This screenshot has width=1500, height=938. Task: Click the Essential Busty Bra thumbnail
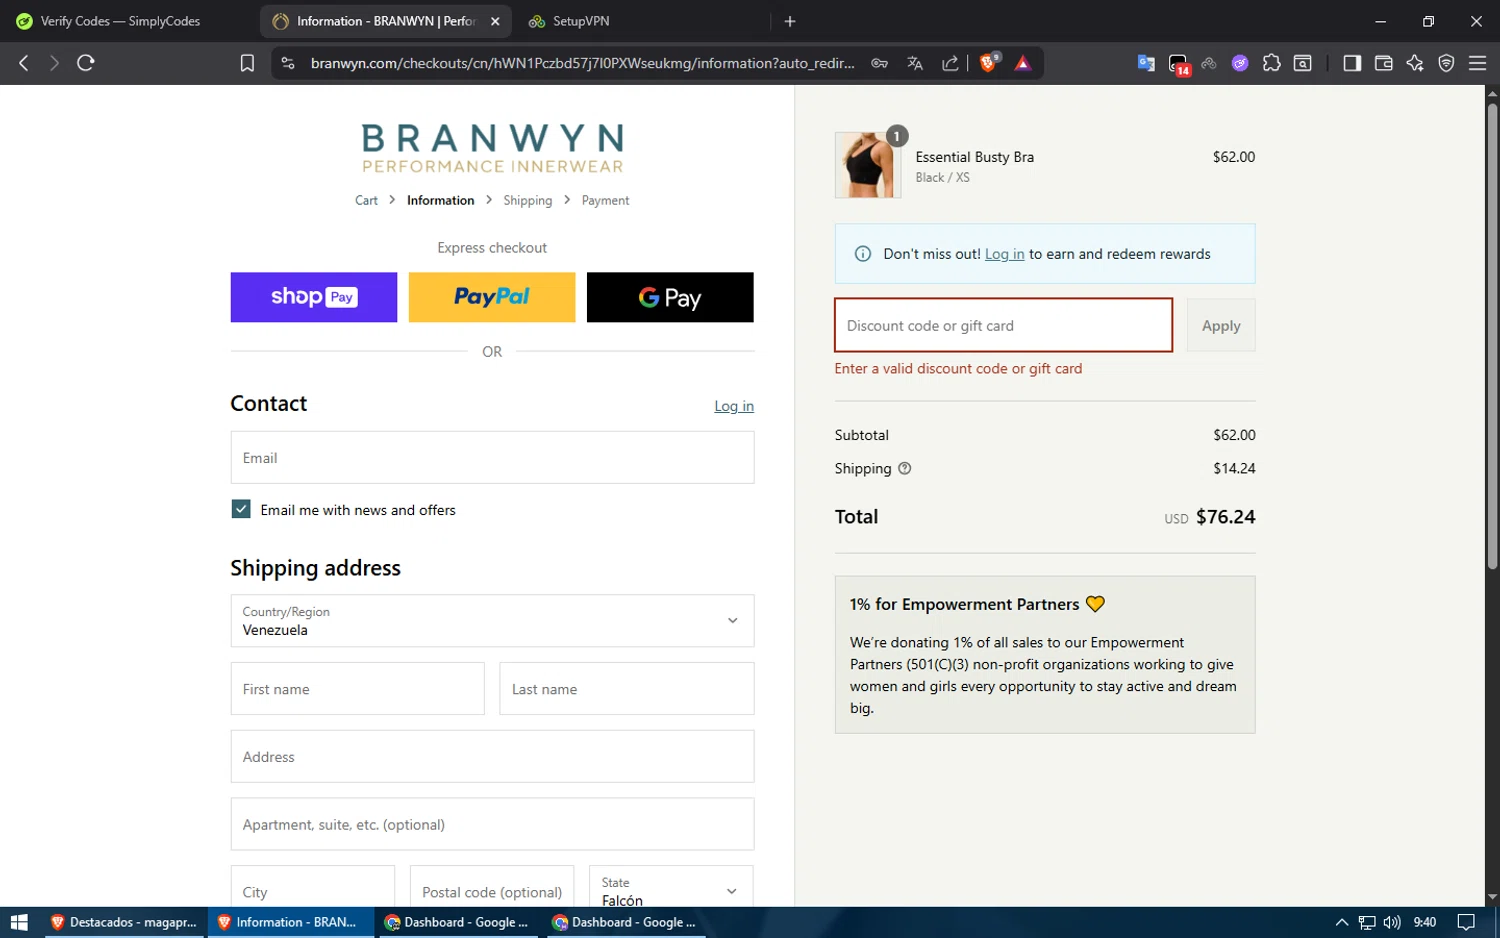pos(867,165)
